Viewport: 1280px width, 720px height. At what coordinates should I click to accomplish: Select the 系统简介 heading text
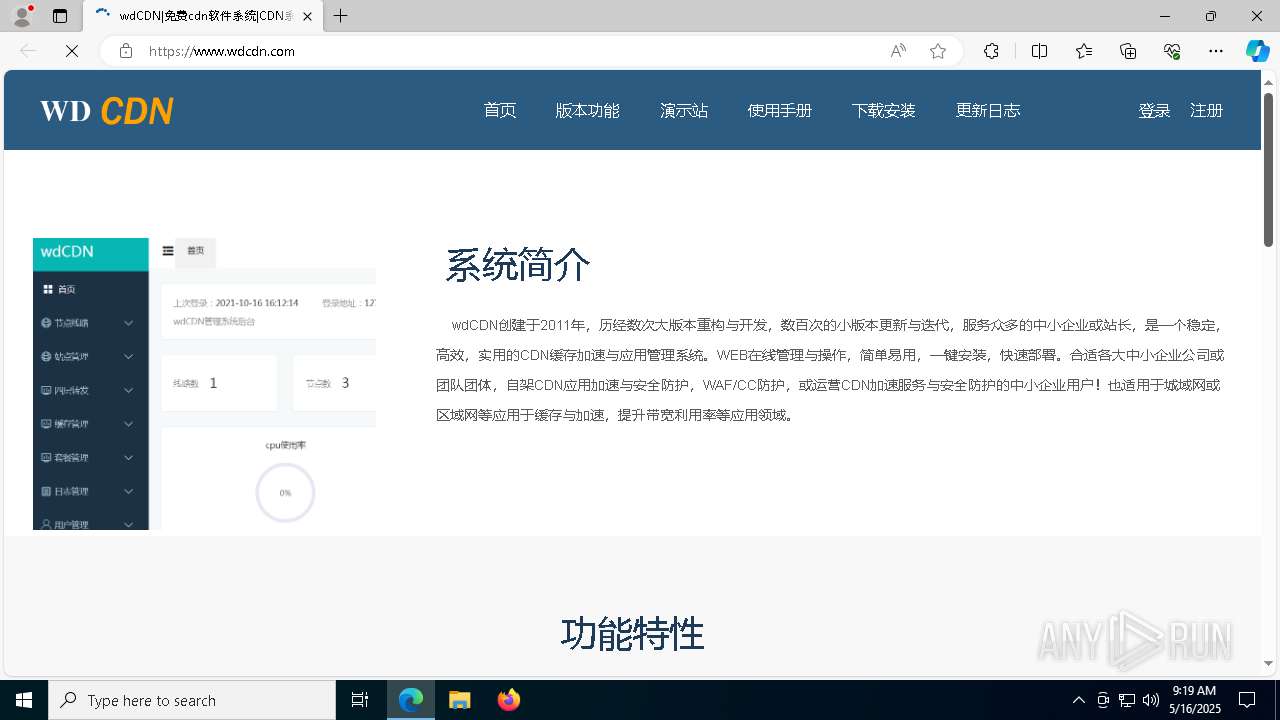tap(518, 266)
